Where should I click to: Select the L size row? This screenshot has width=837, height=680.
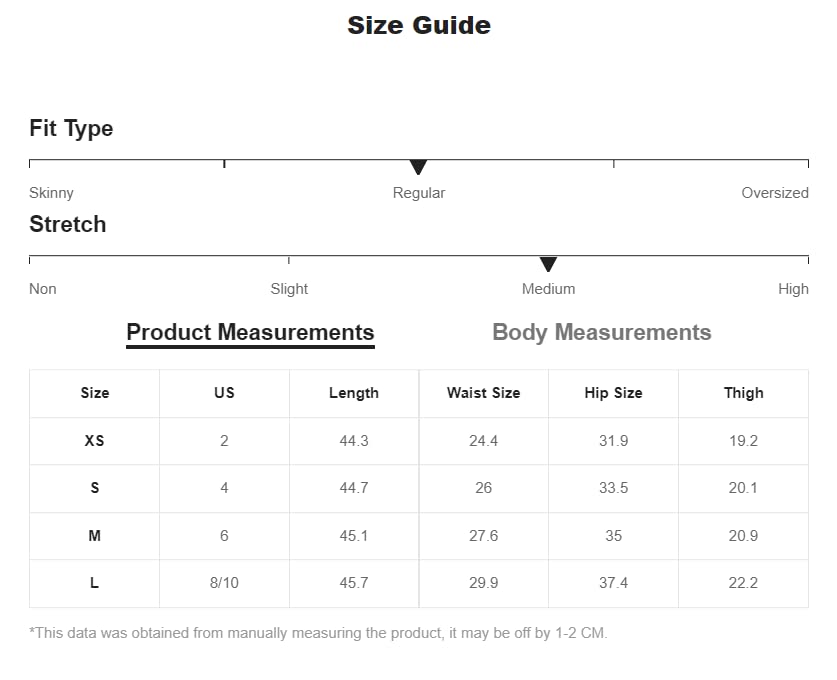(x=95, y=583)
